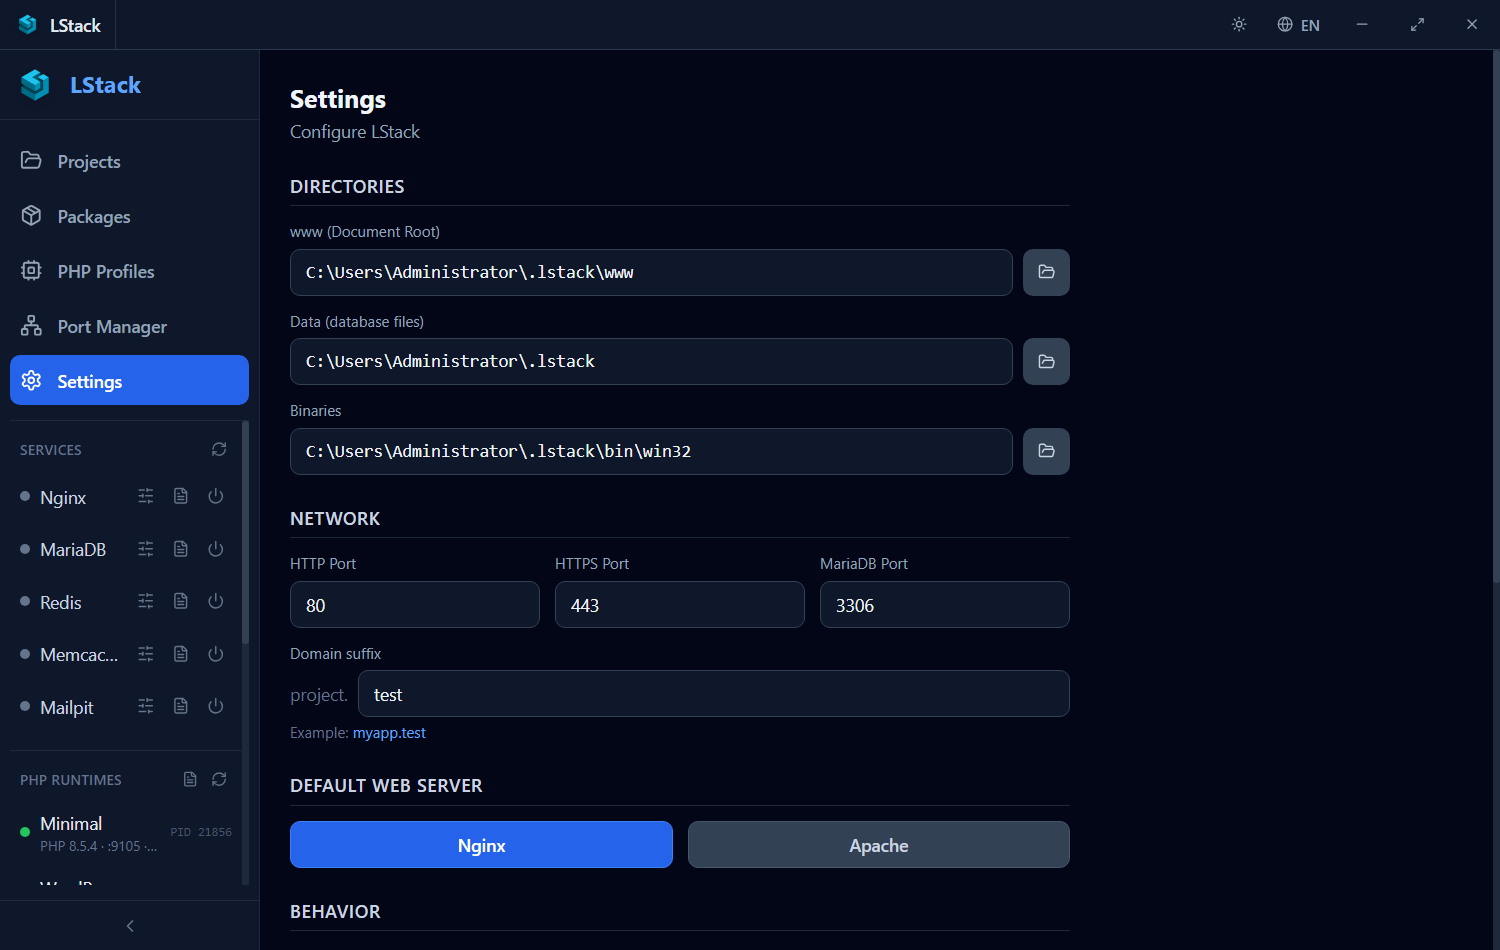Choose Nginx as the default web server
This screenshot has height=950, width=1500.
pyautogui.click(x=481, y=845)
